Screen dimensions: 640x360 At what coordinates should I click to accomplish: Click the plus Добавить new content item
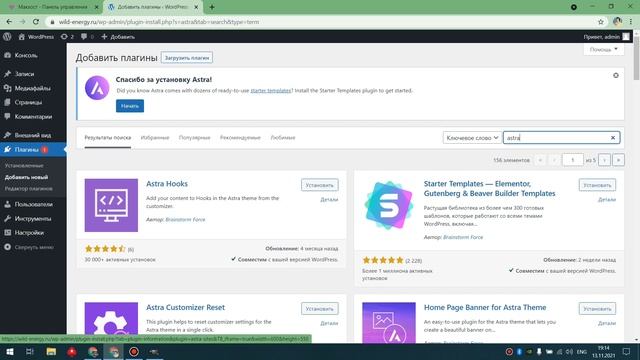[118, 37]
